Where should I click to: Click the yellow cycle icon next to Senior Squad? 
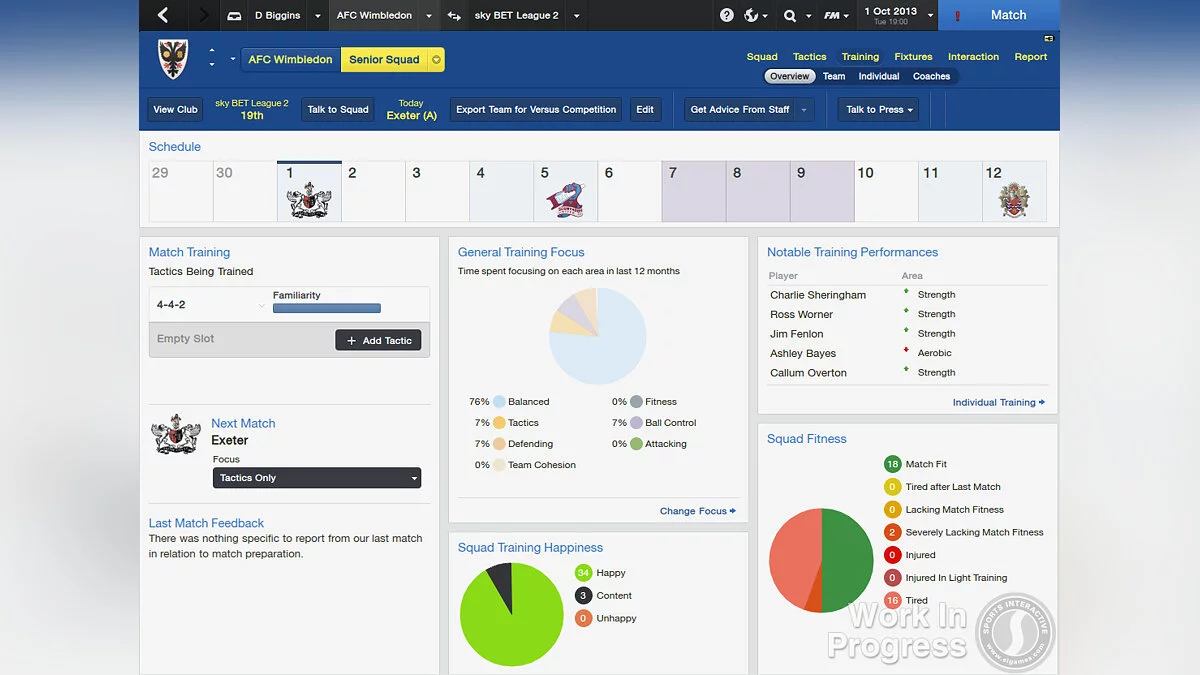tap(435, 59)
